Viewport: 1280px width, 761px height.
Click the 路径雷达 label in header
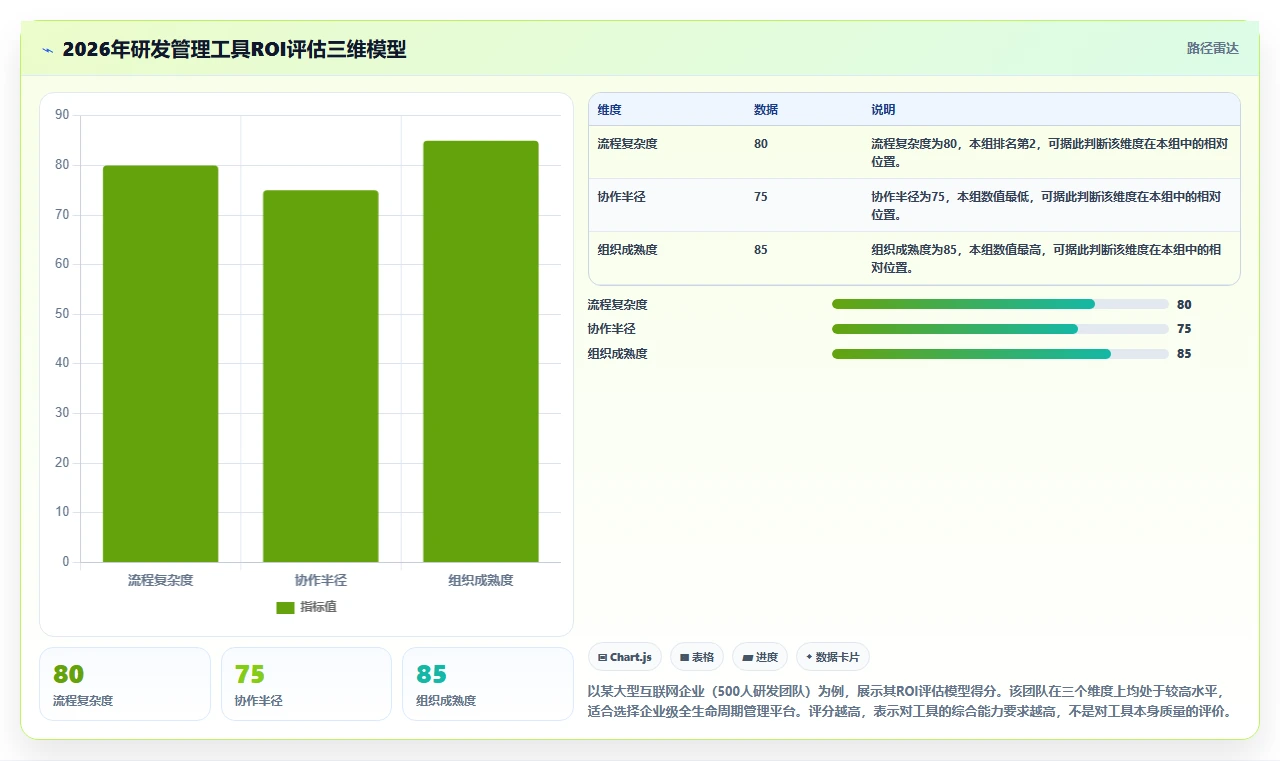point(1212,48)
